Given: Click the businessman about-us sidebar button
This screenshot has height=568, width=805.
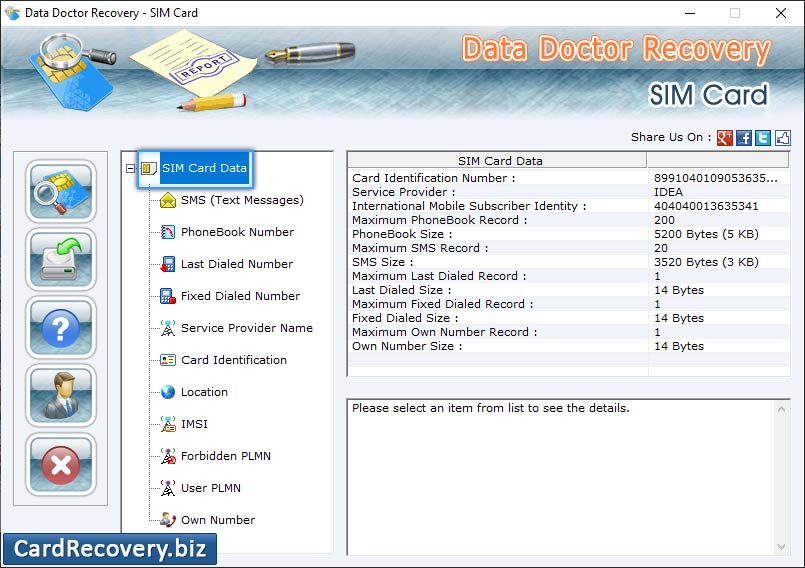Looking at the screenshot, I should tap(61, 396).
